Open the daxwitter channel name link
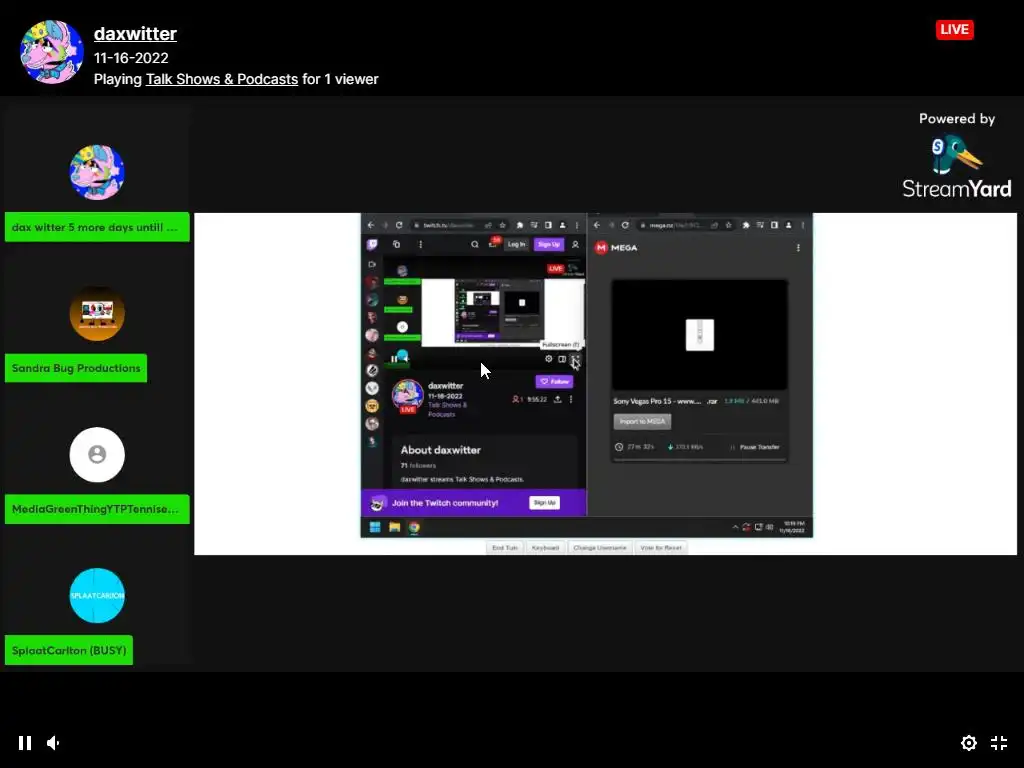The image size is (1024, 768). (x=135, y=33)
